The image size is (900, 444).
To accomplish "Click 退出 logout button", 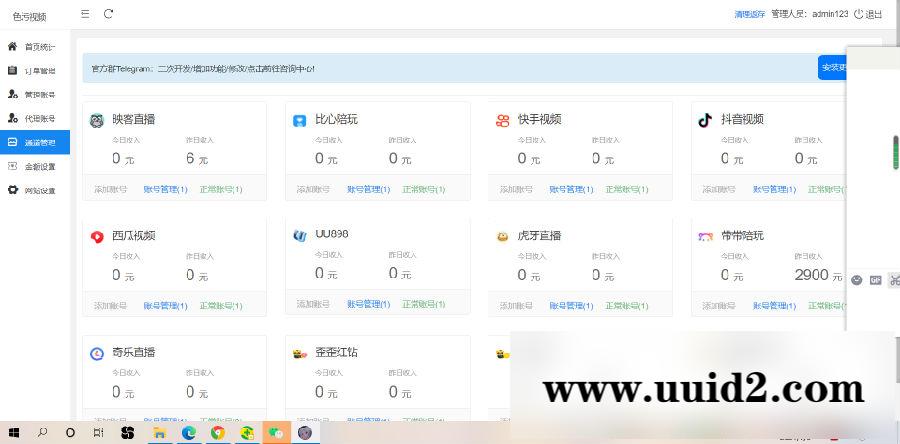I will tap(868, 14).
